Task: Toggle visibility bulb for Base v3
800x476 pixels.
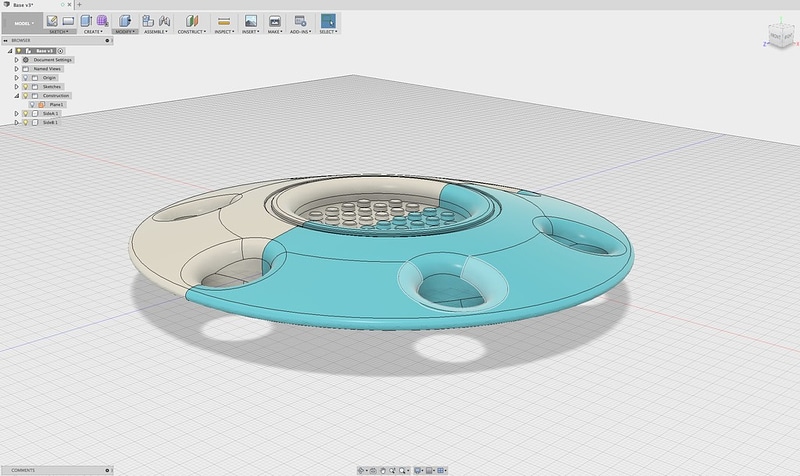Action: [19, 51]
